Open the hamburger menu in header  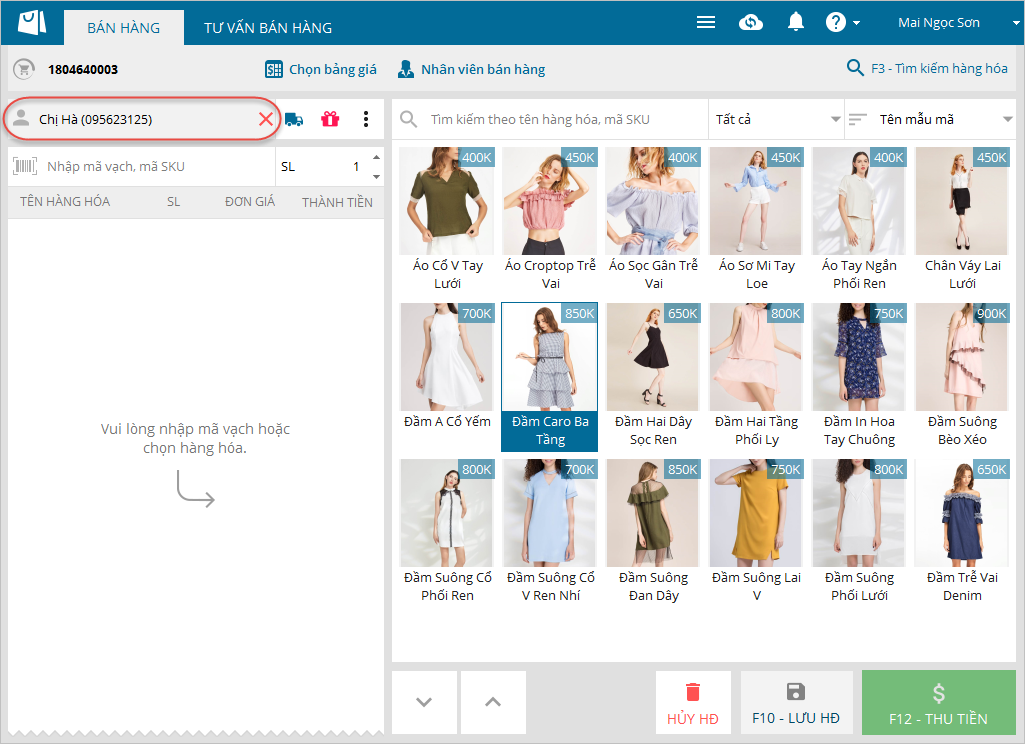(x=706, y=22)
